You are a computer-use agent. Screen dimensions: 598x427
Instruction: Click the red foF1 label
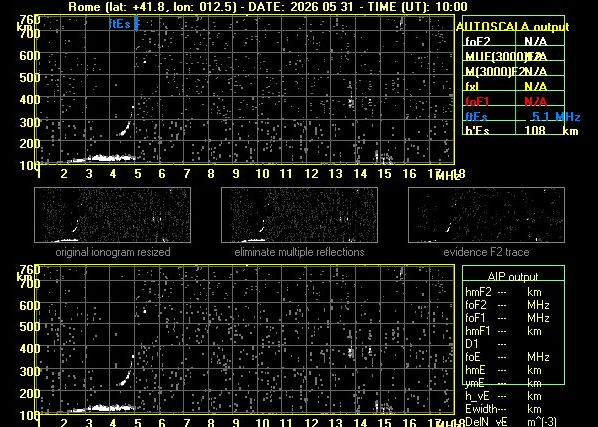coord(477,101)
